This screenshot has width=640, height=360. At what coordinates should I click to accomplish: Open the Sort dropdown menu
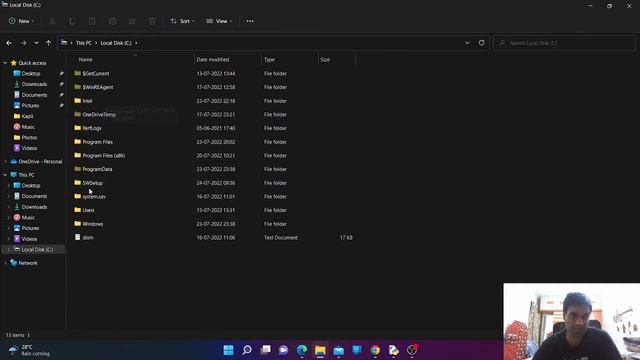click(182, 21)
